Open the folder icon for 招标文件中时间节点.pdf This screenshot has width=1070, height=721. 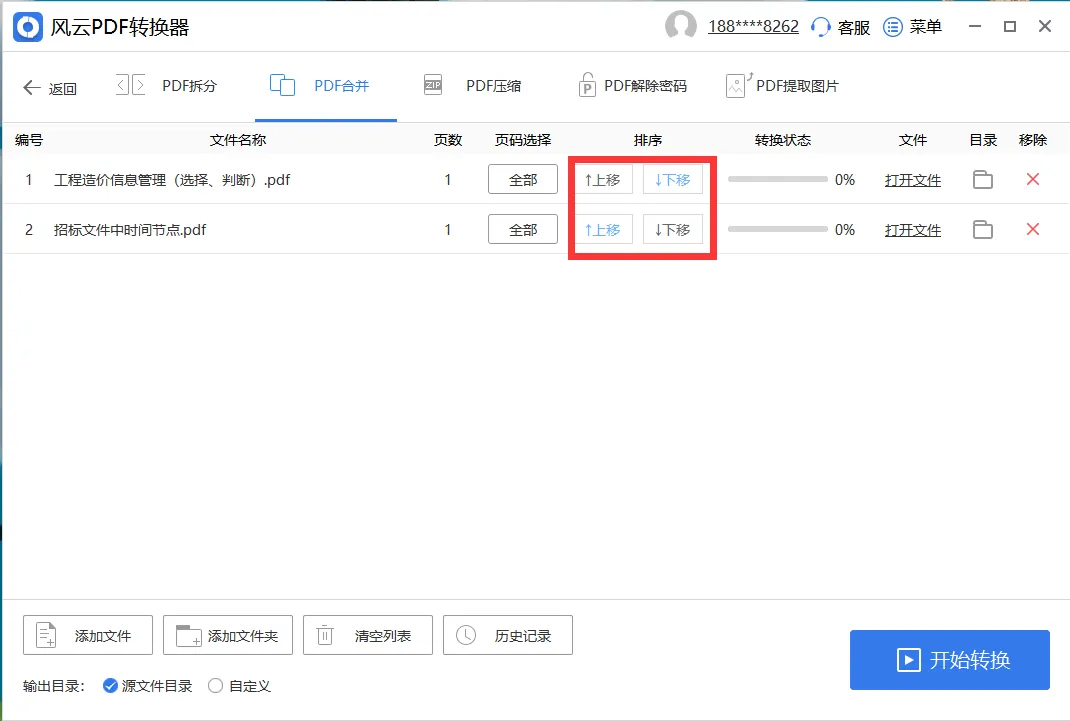(x=982, y=229)
